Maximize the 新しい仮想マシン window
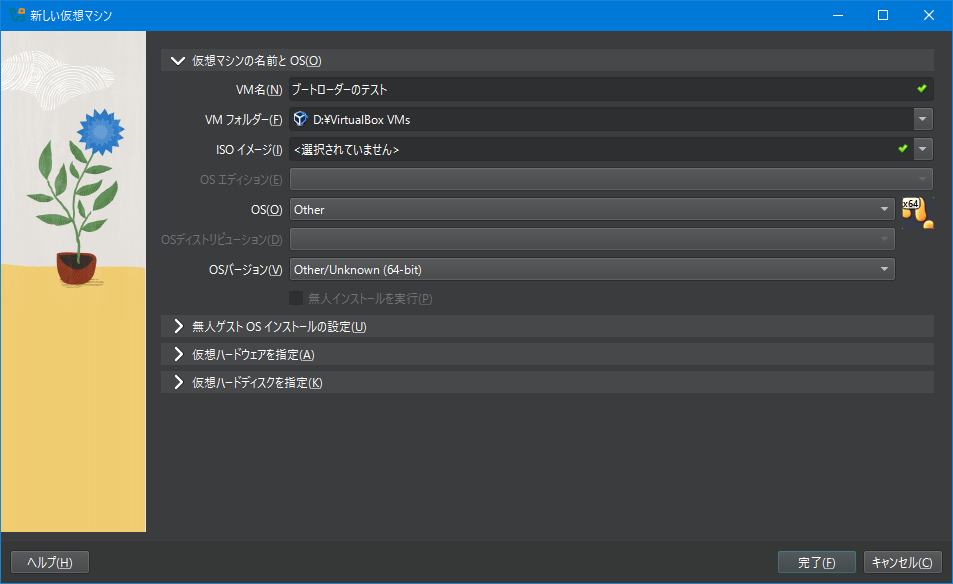The image size is (953, 584). (883, 15)
